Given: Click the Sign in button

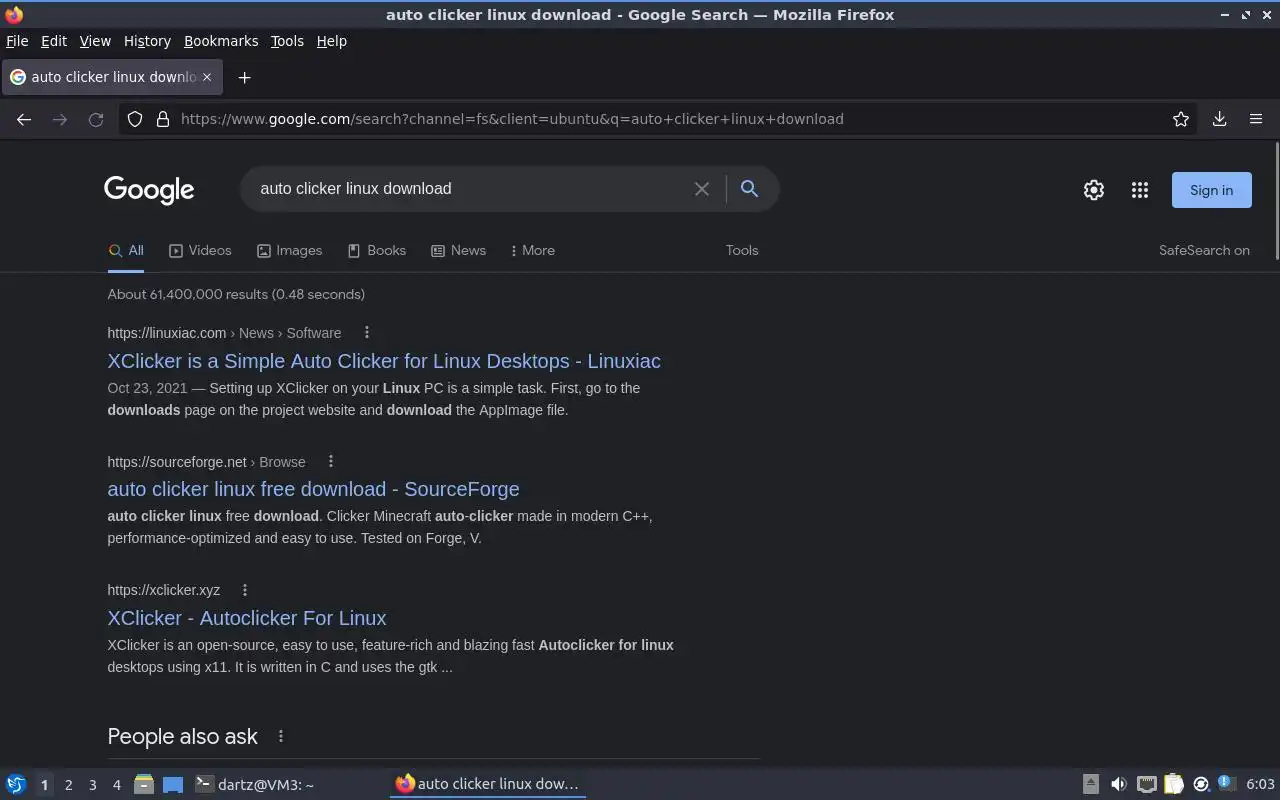Looking at the screenshot, I should click(1211, 190).
